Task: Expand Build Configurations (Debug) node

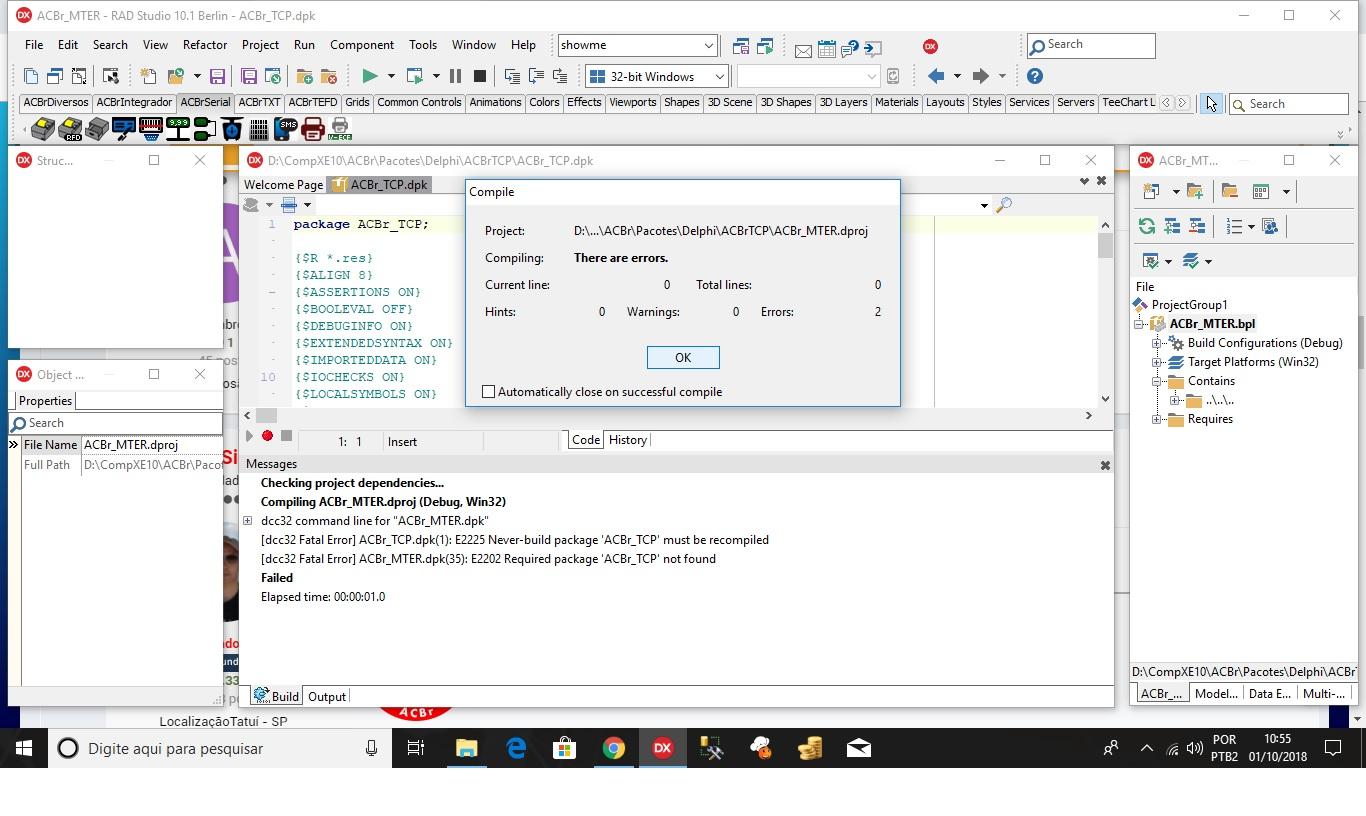Action: [1157, 343]
